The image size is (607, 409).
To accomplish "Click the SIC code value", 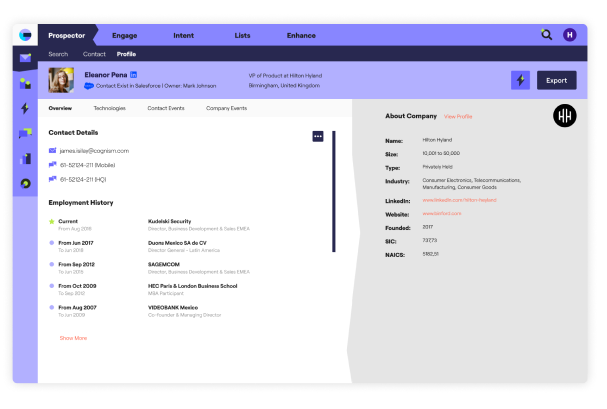I will [430, 241].
